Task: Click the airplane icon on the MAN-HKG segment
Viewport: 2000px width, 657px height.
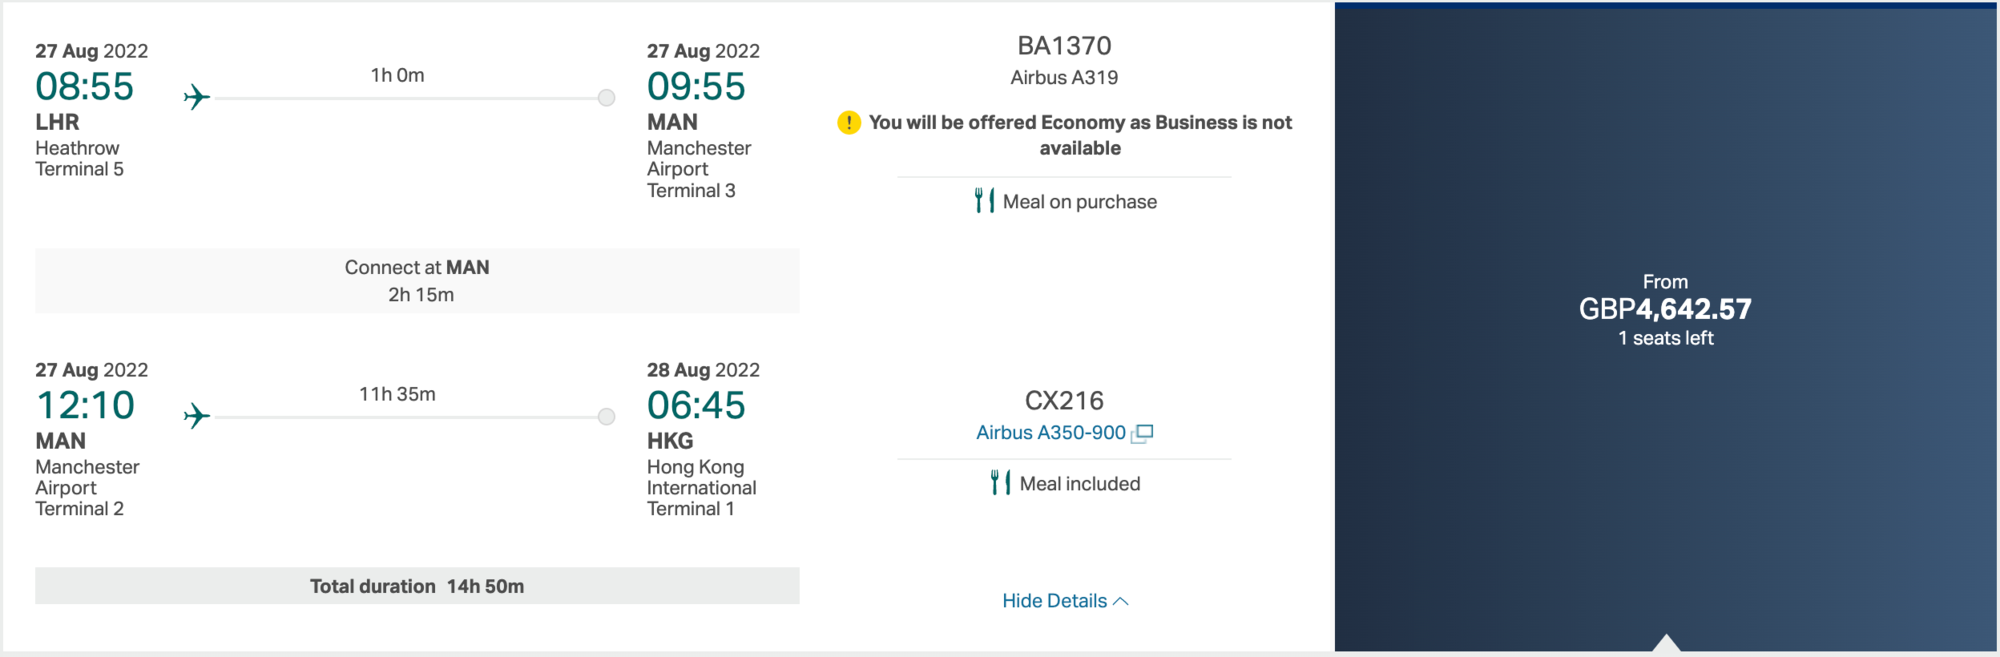Action: (196, 417)
